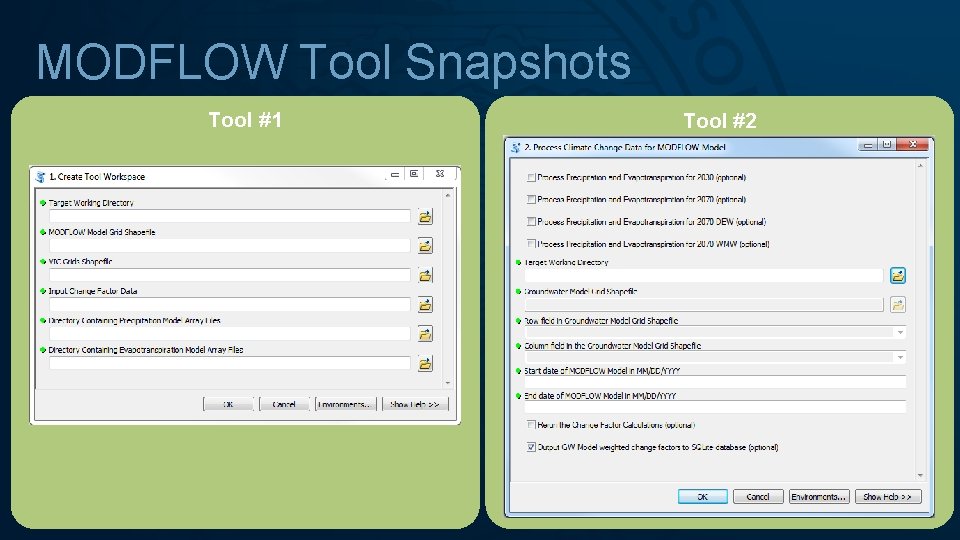Image resolution: width=960 pixels, height=540 pixels.
Task: Browse for VIC Grids Shapefile
Action: (425, 275)
